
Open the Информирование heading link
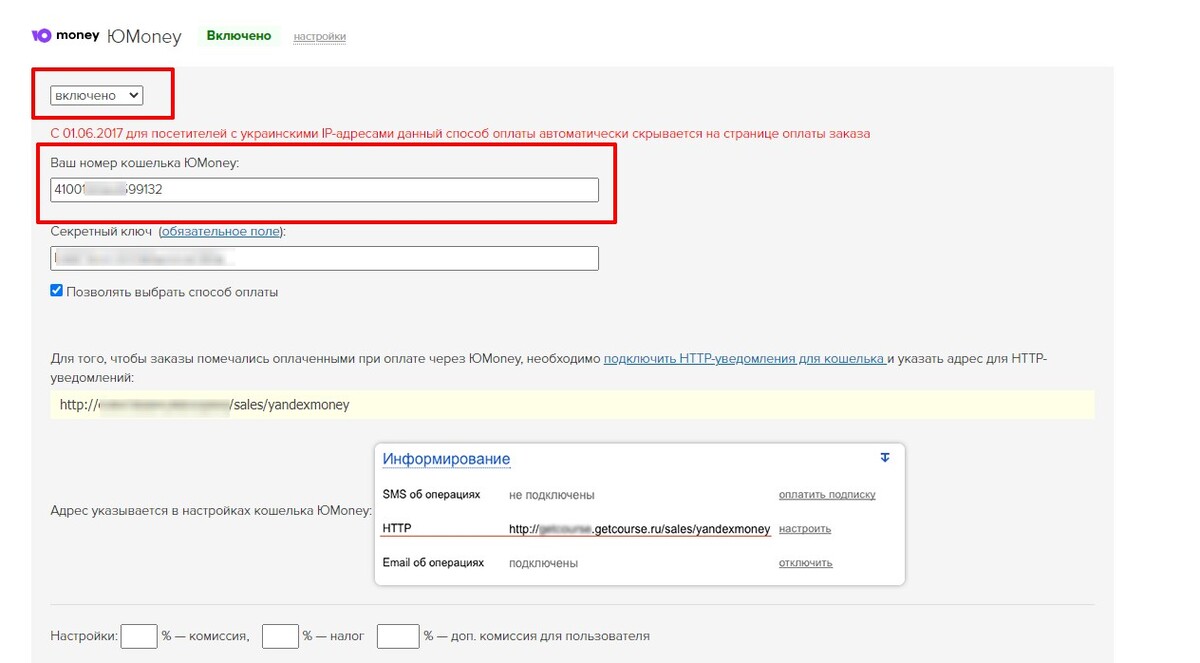point(446,459)
